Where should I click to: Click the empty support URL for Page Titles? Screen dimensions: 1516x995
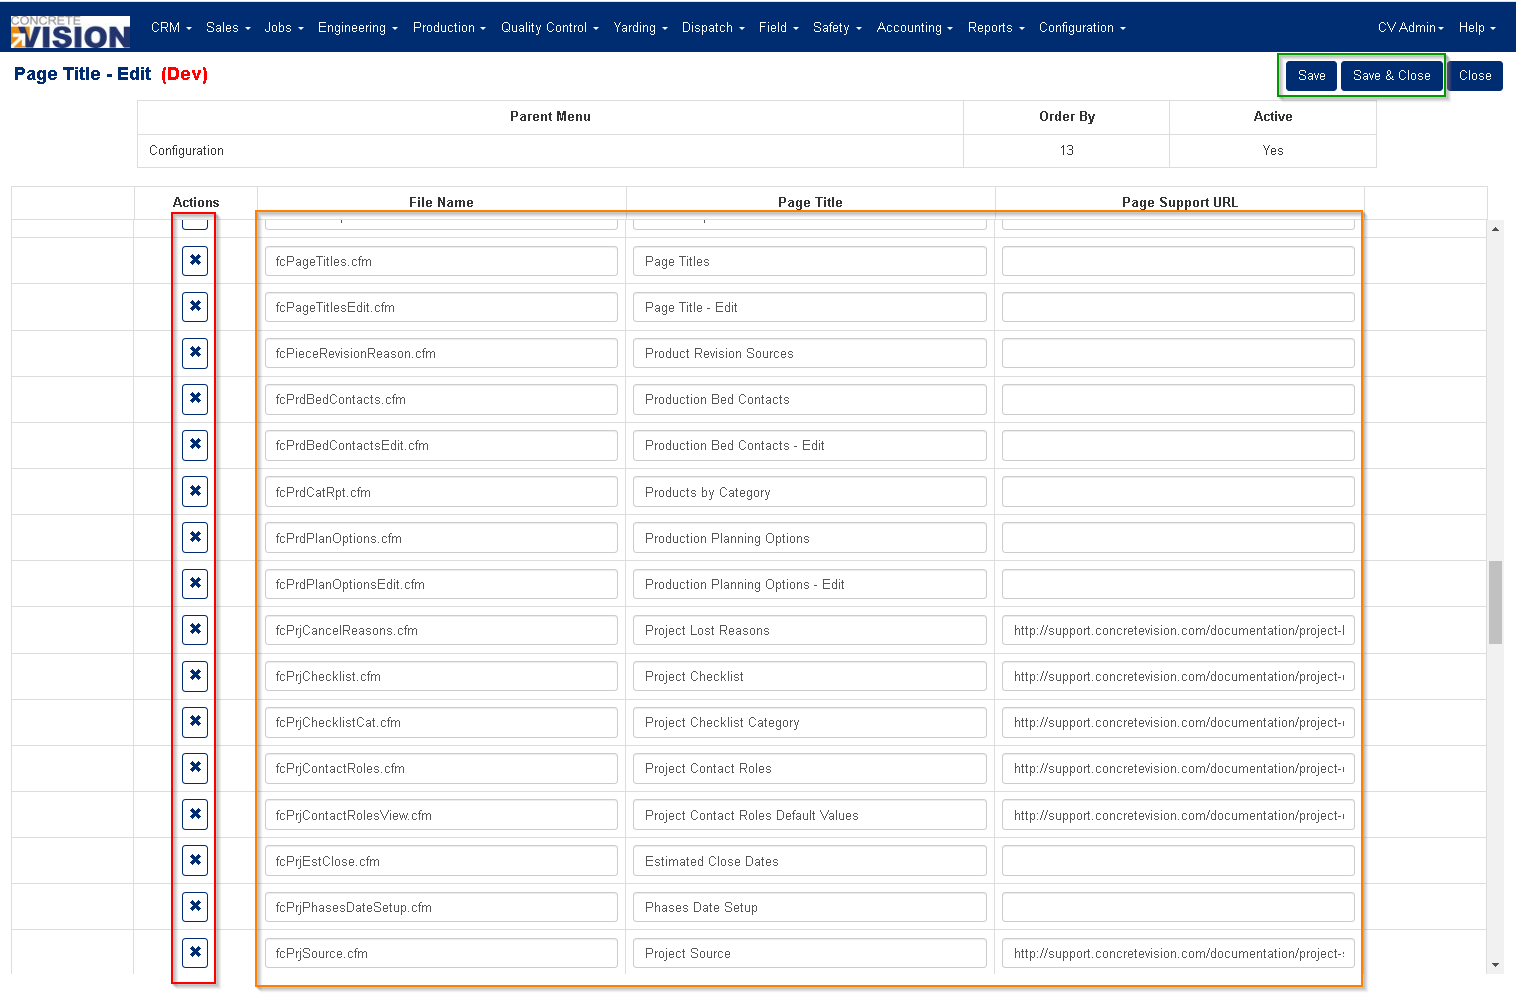click(x=1178, y=261)
